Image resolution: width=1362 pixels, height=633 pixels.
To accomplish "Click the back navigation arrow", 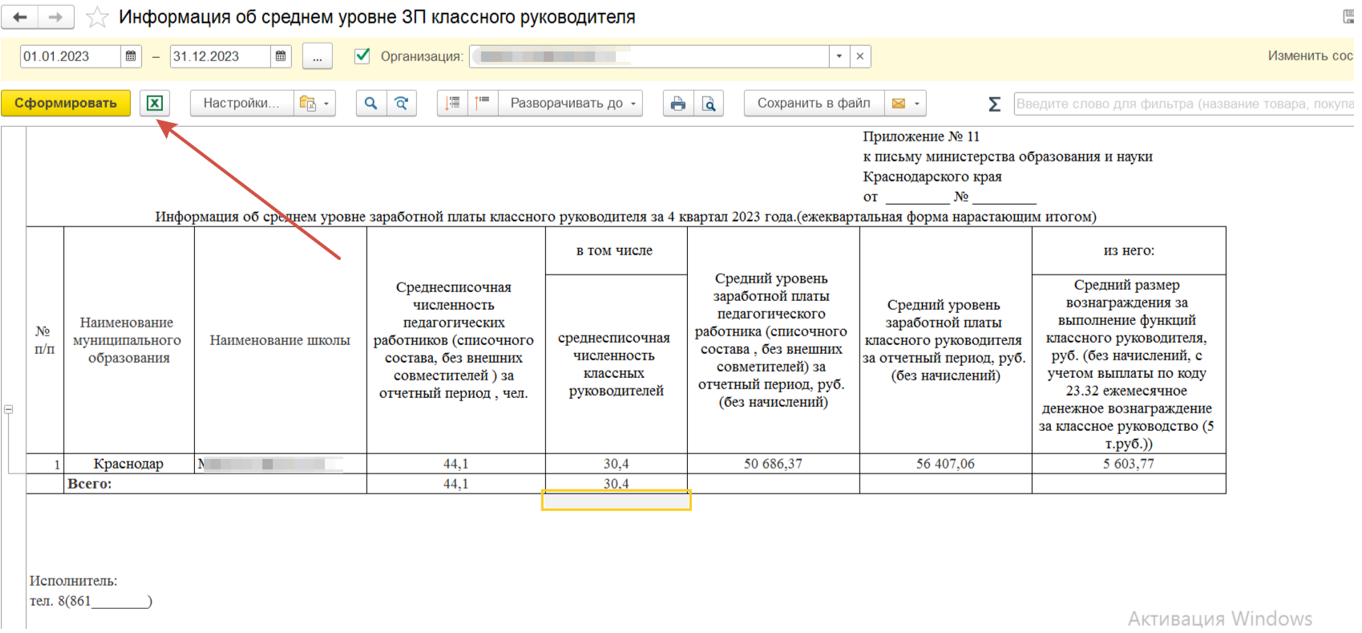I will (x=21, y=18).
